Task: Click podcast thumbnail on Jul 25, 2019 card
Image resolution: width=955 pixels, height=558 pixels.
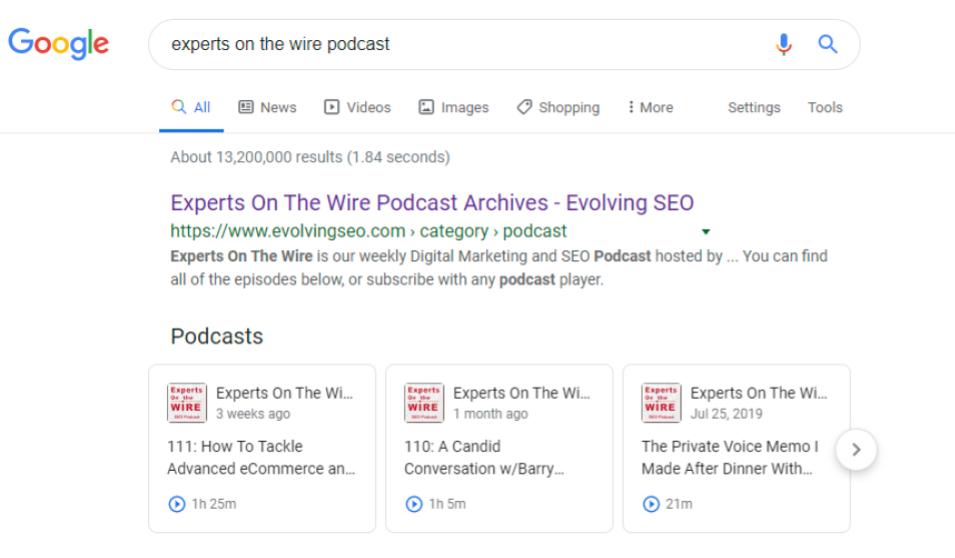Action: pos(661,403)
